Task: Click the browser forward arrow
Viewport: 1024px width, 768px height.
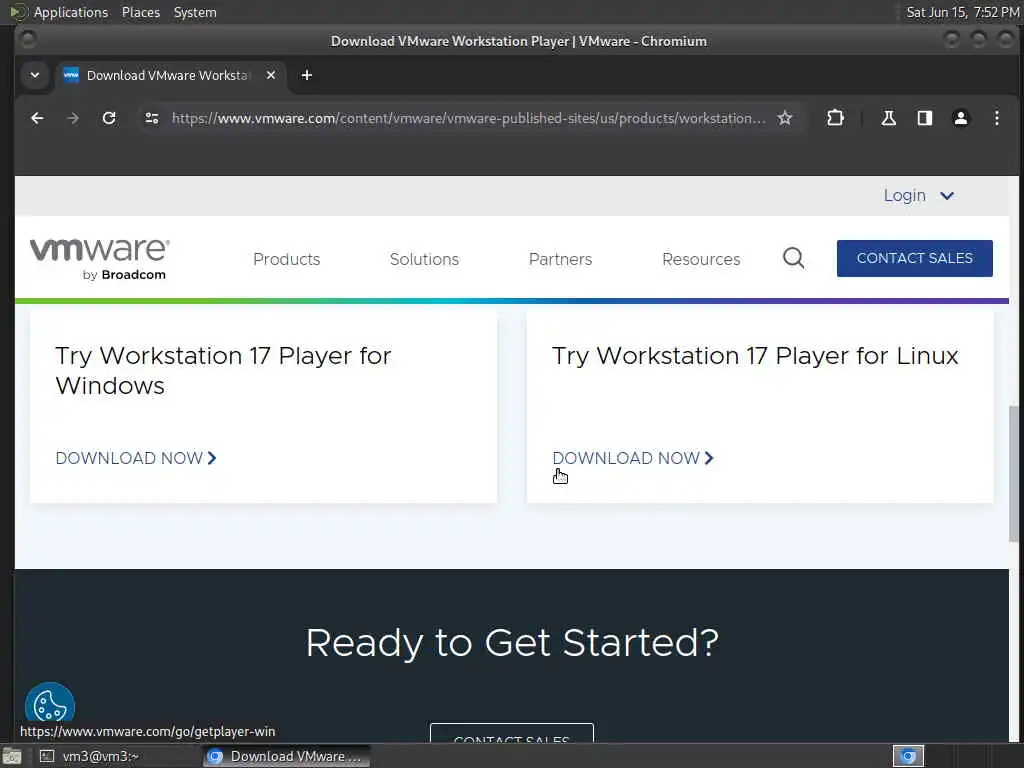Action: (x=73, y=118)
